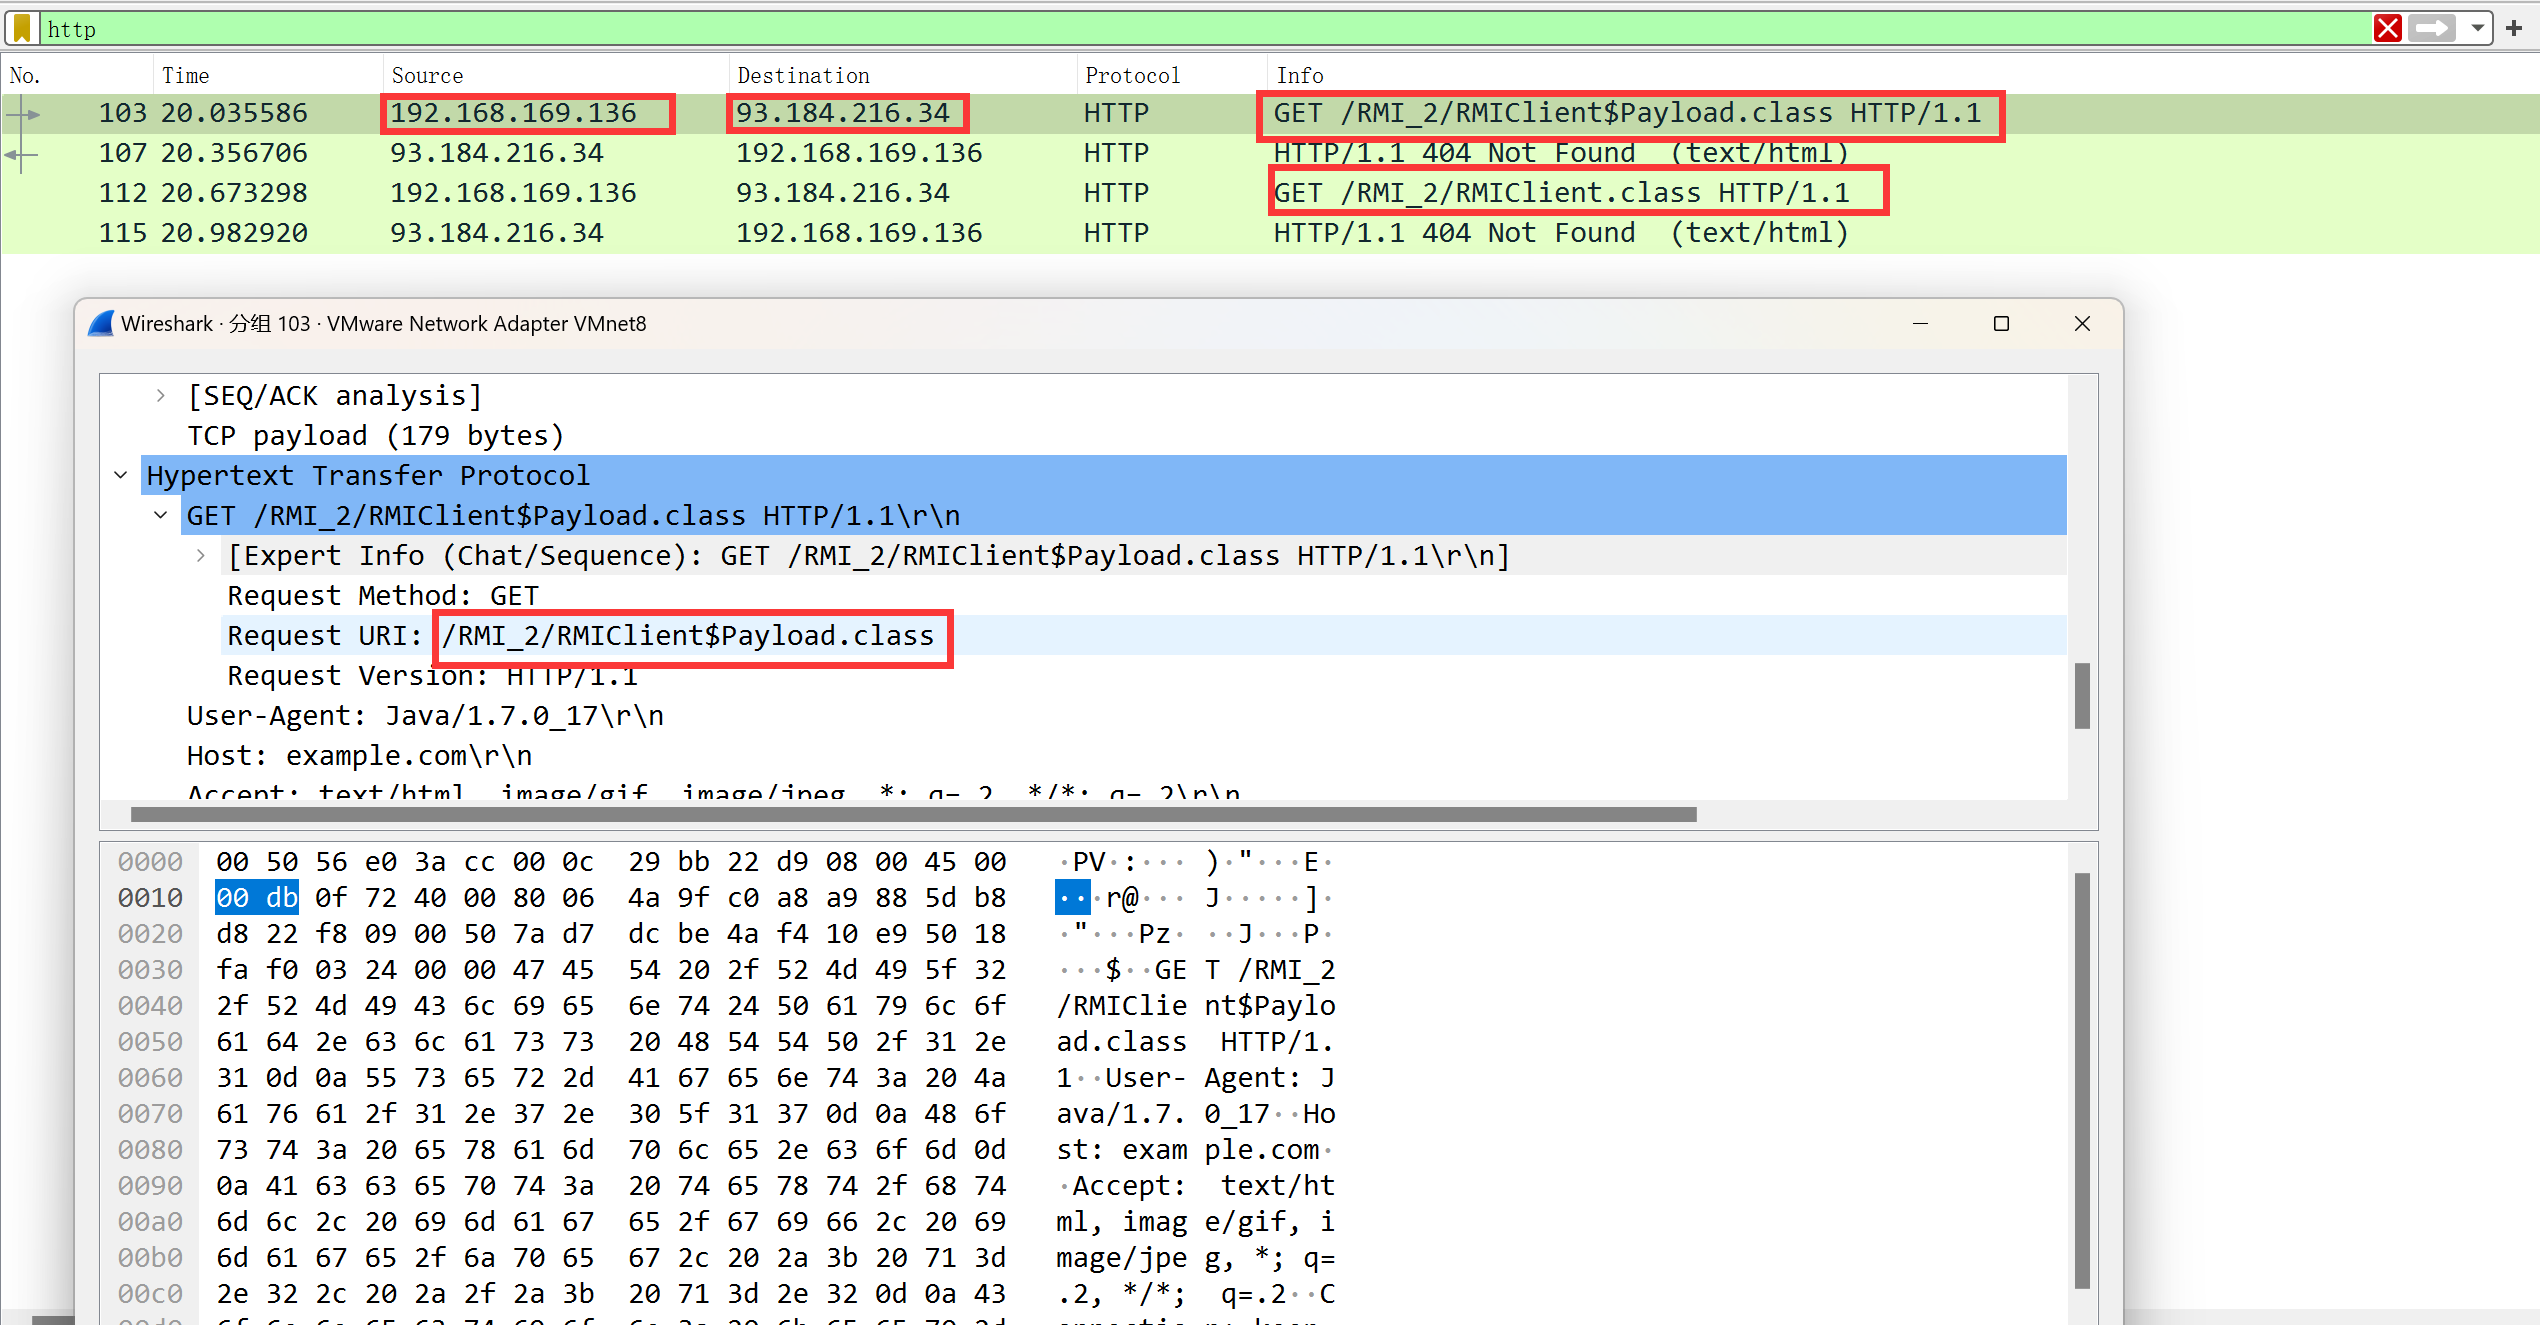Screen dimensions: 2540x1325
Task: Click source 192.168.169.136 in packet 103
Action: click(513, 113)
